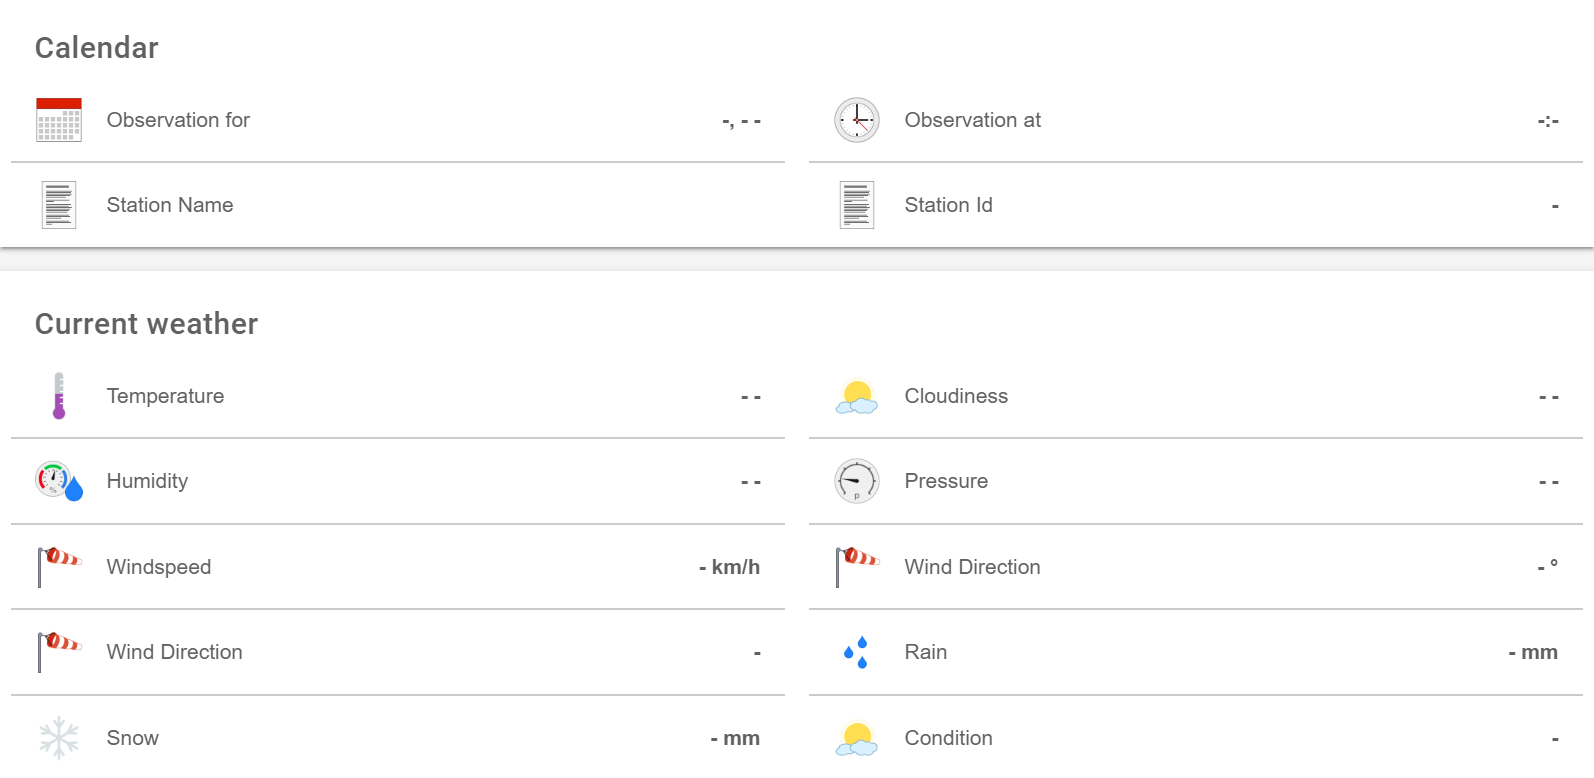Click the red calendar icon
1594x778 pixels.
59,120
